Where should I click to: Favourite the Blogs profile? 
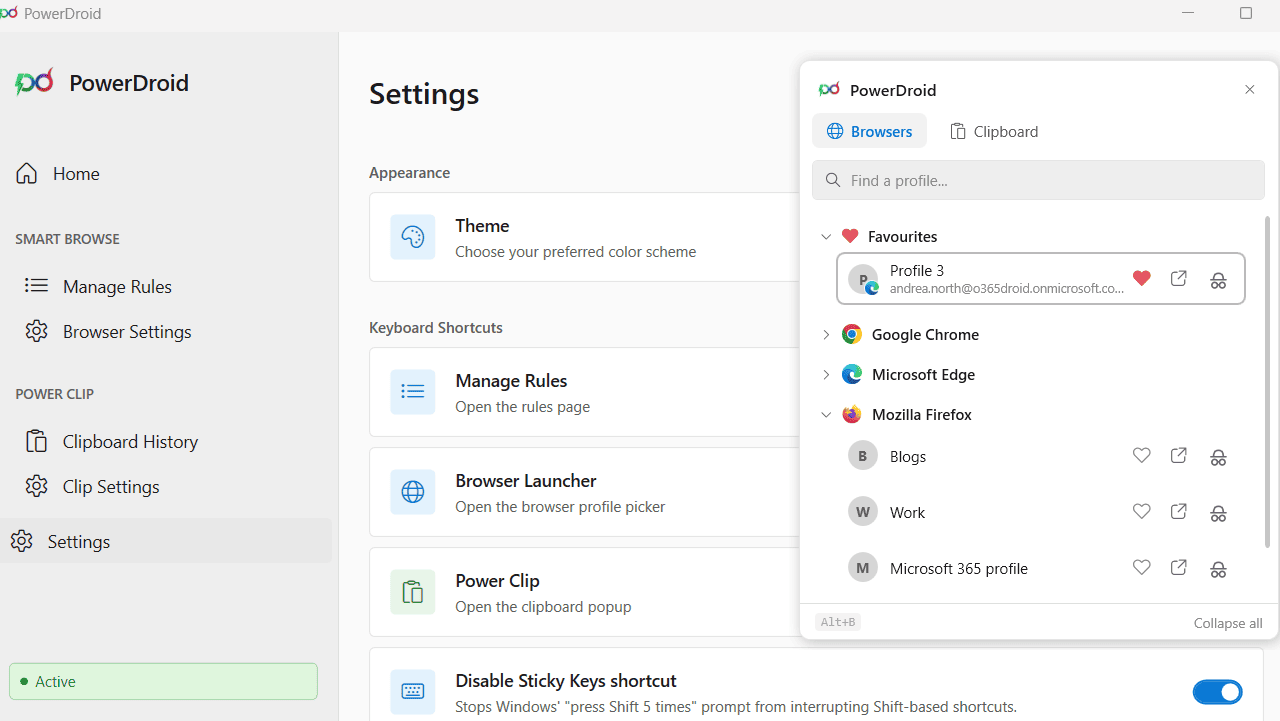tap(1141, 456)
